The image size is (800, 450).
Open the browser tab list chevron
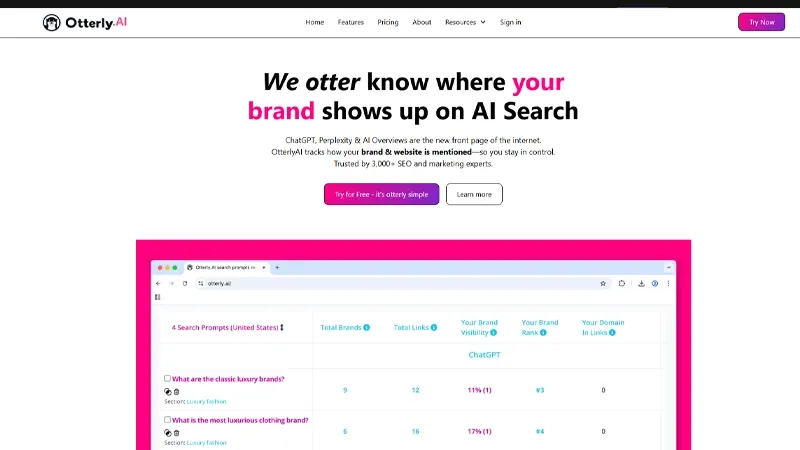(x=667, y=267)
